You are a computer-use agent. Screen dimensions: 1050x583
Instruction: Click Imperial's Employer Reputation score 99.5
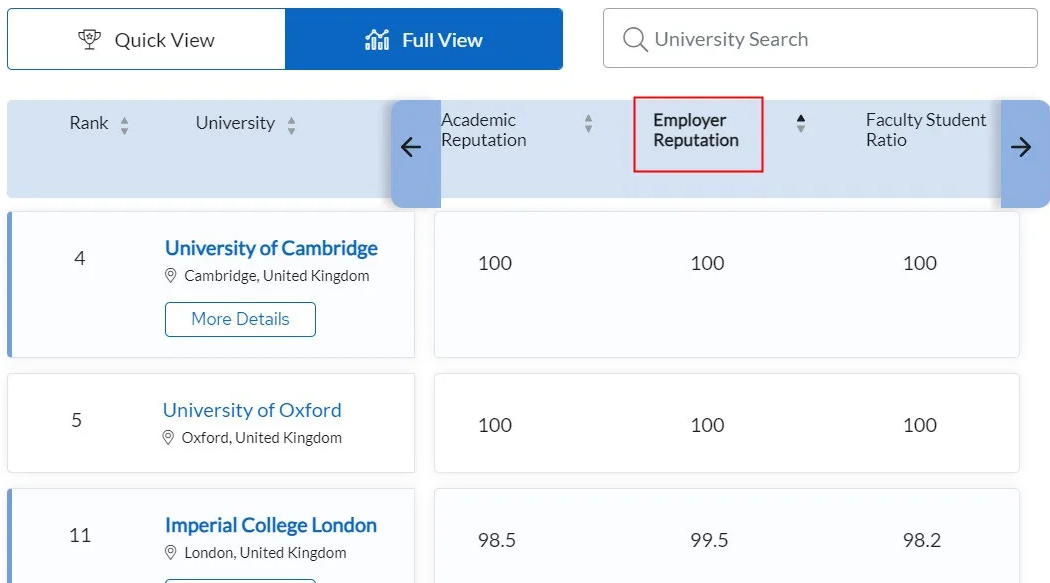coord(709,540)
